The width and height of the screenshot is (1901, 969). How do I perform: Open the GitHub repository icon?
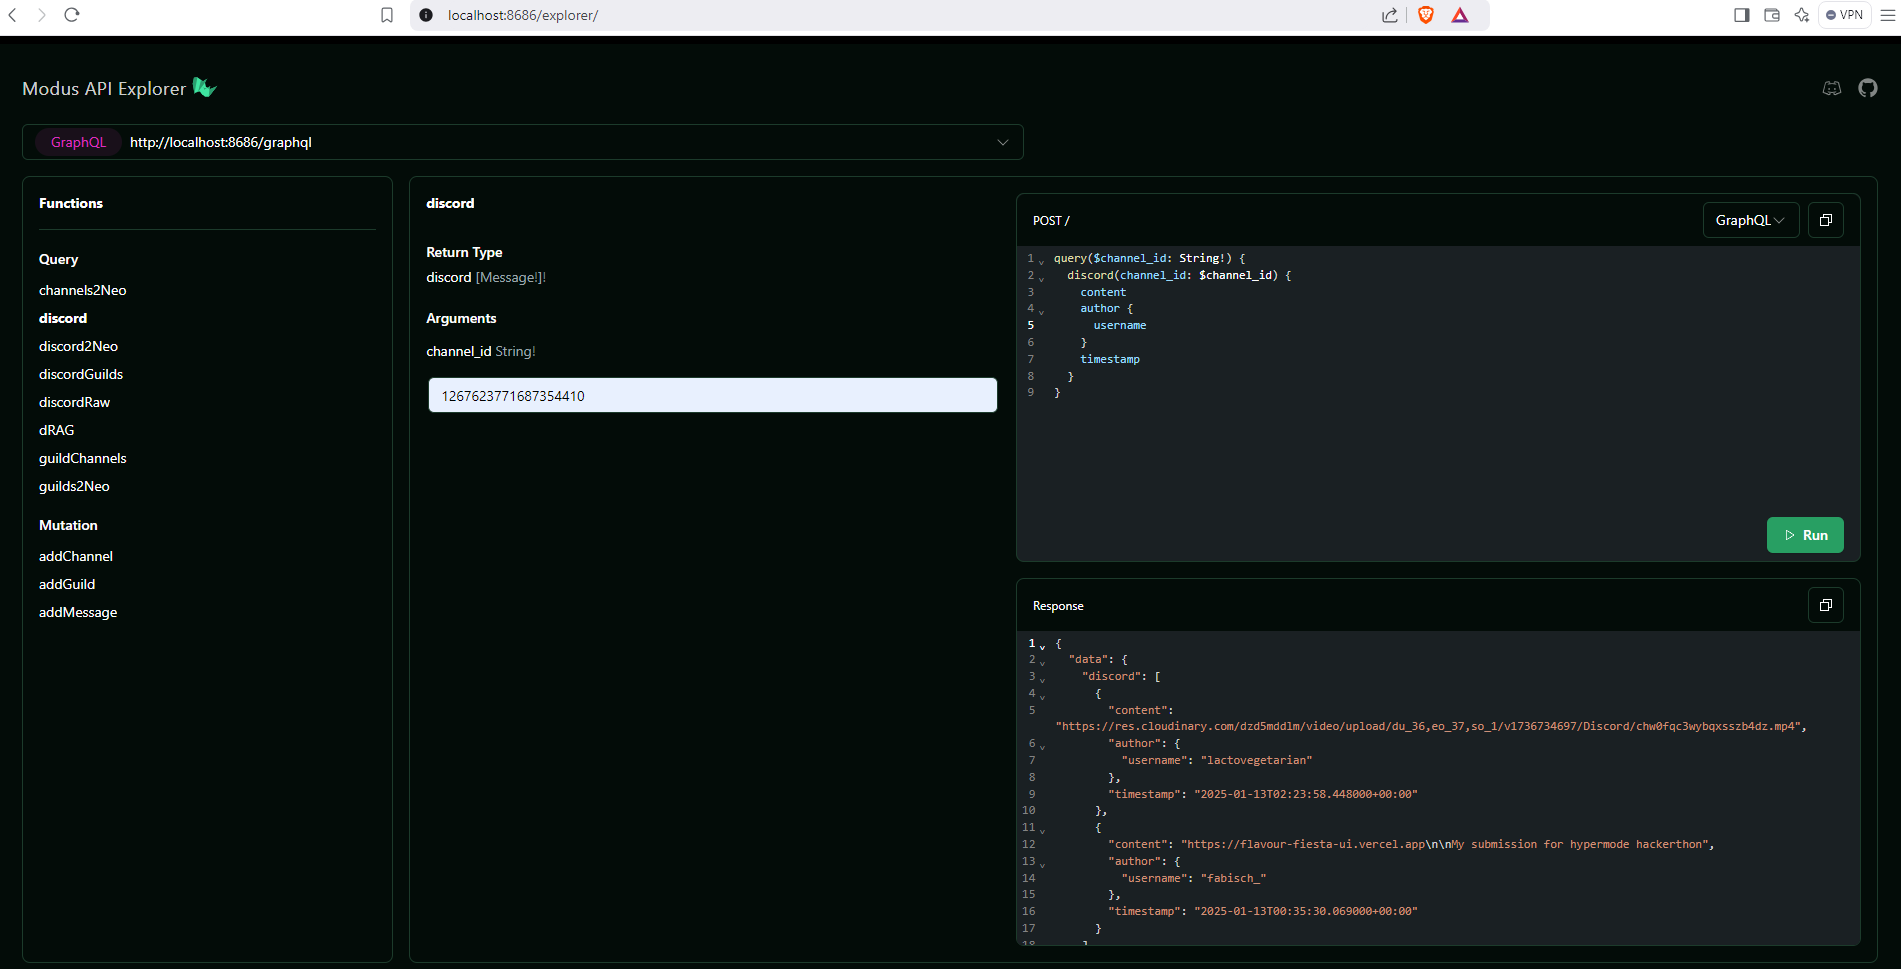pos(1868,88)
